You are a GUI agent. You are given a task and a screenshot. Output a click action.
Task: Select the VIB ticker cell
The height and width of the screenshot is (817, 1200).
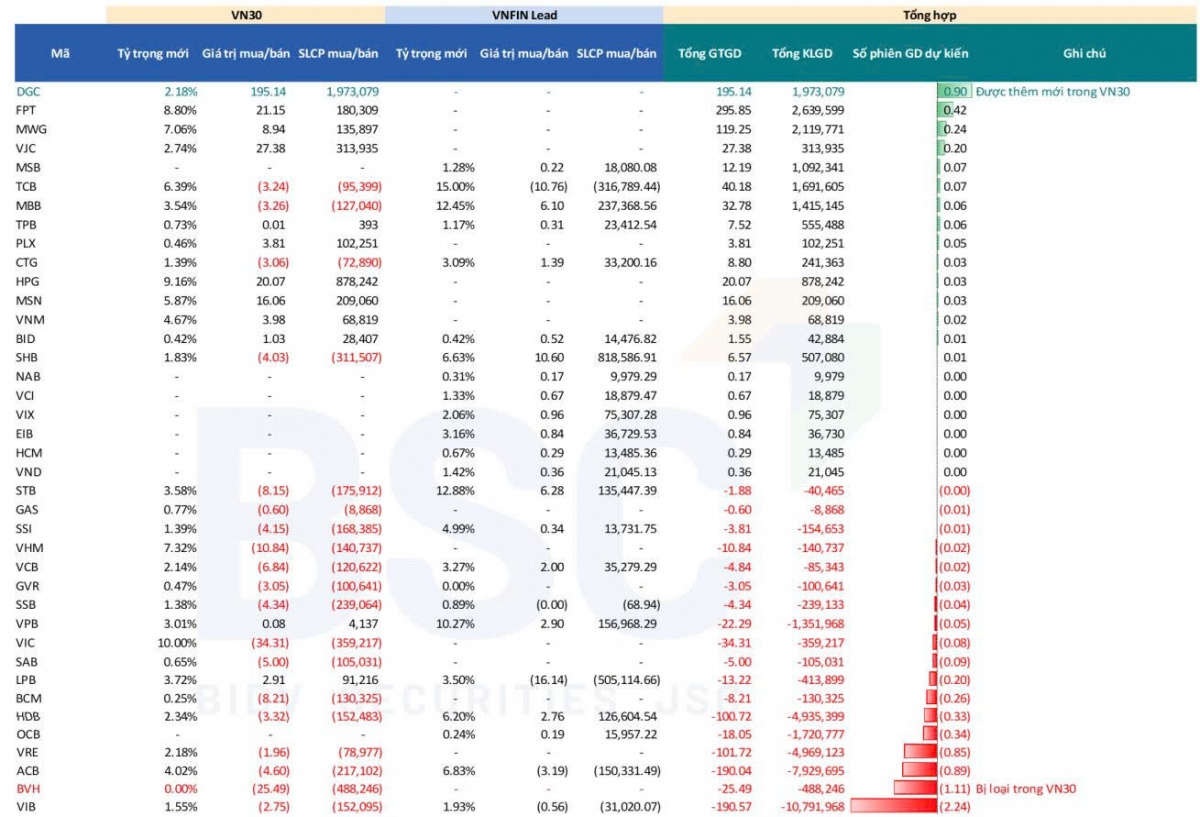(26, 806)
